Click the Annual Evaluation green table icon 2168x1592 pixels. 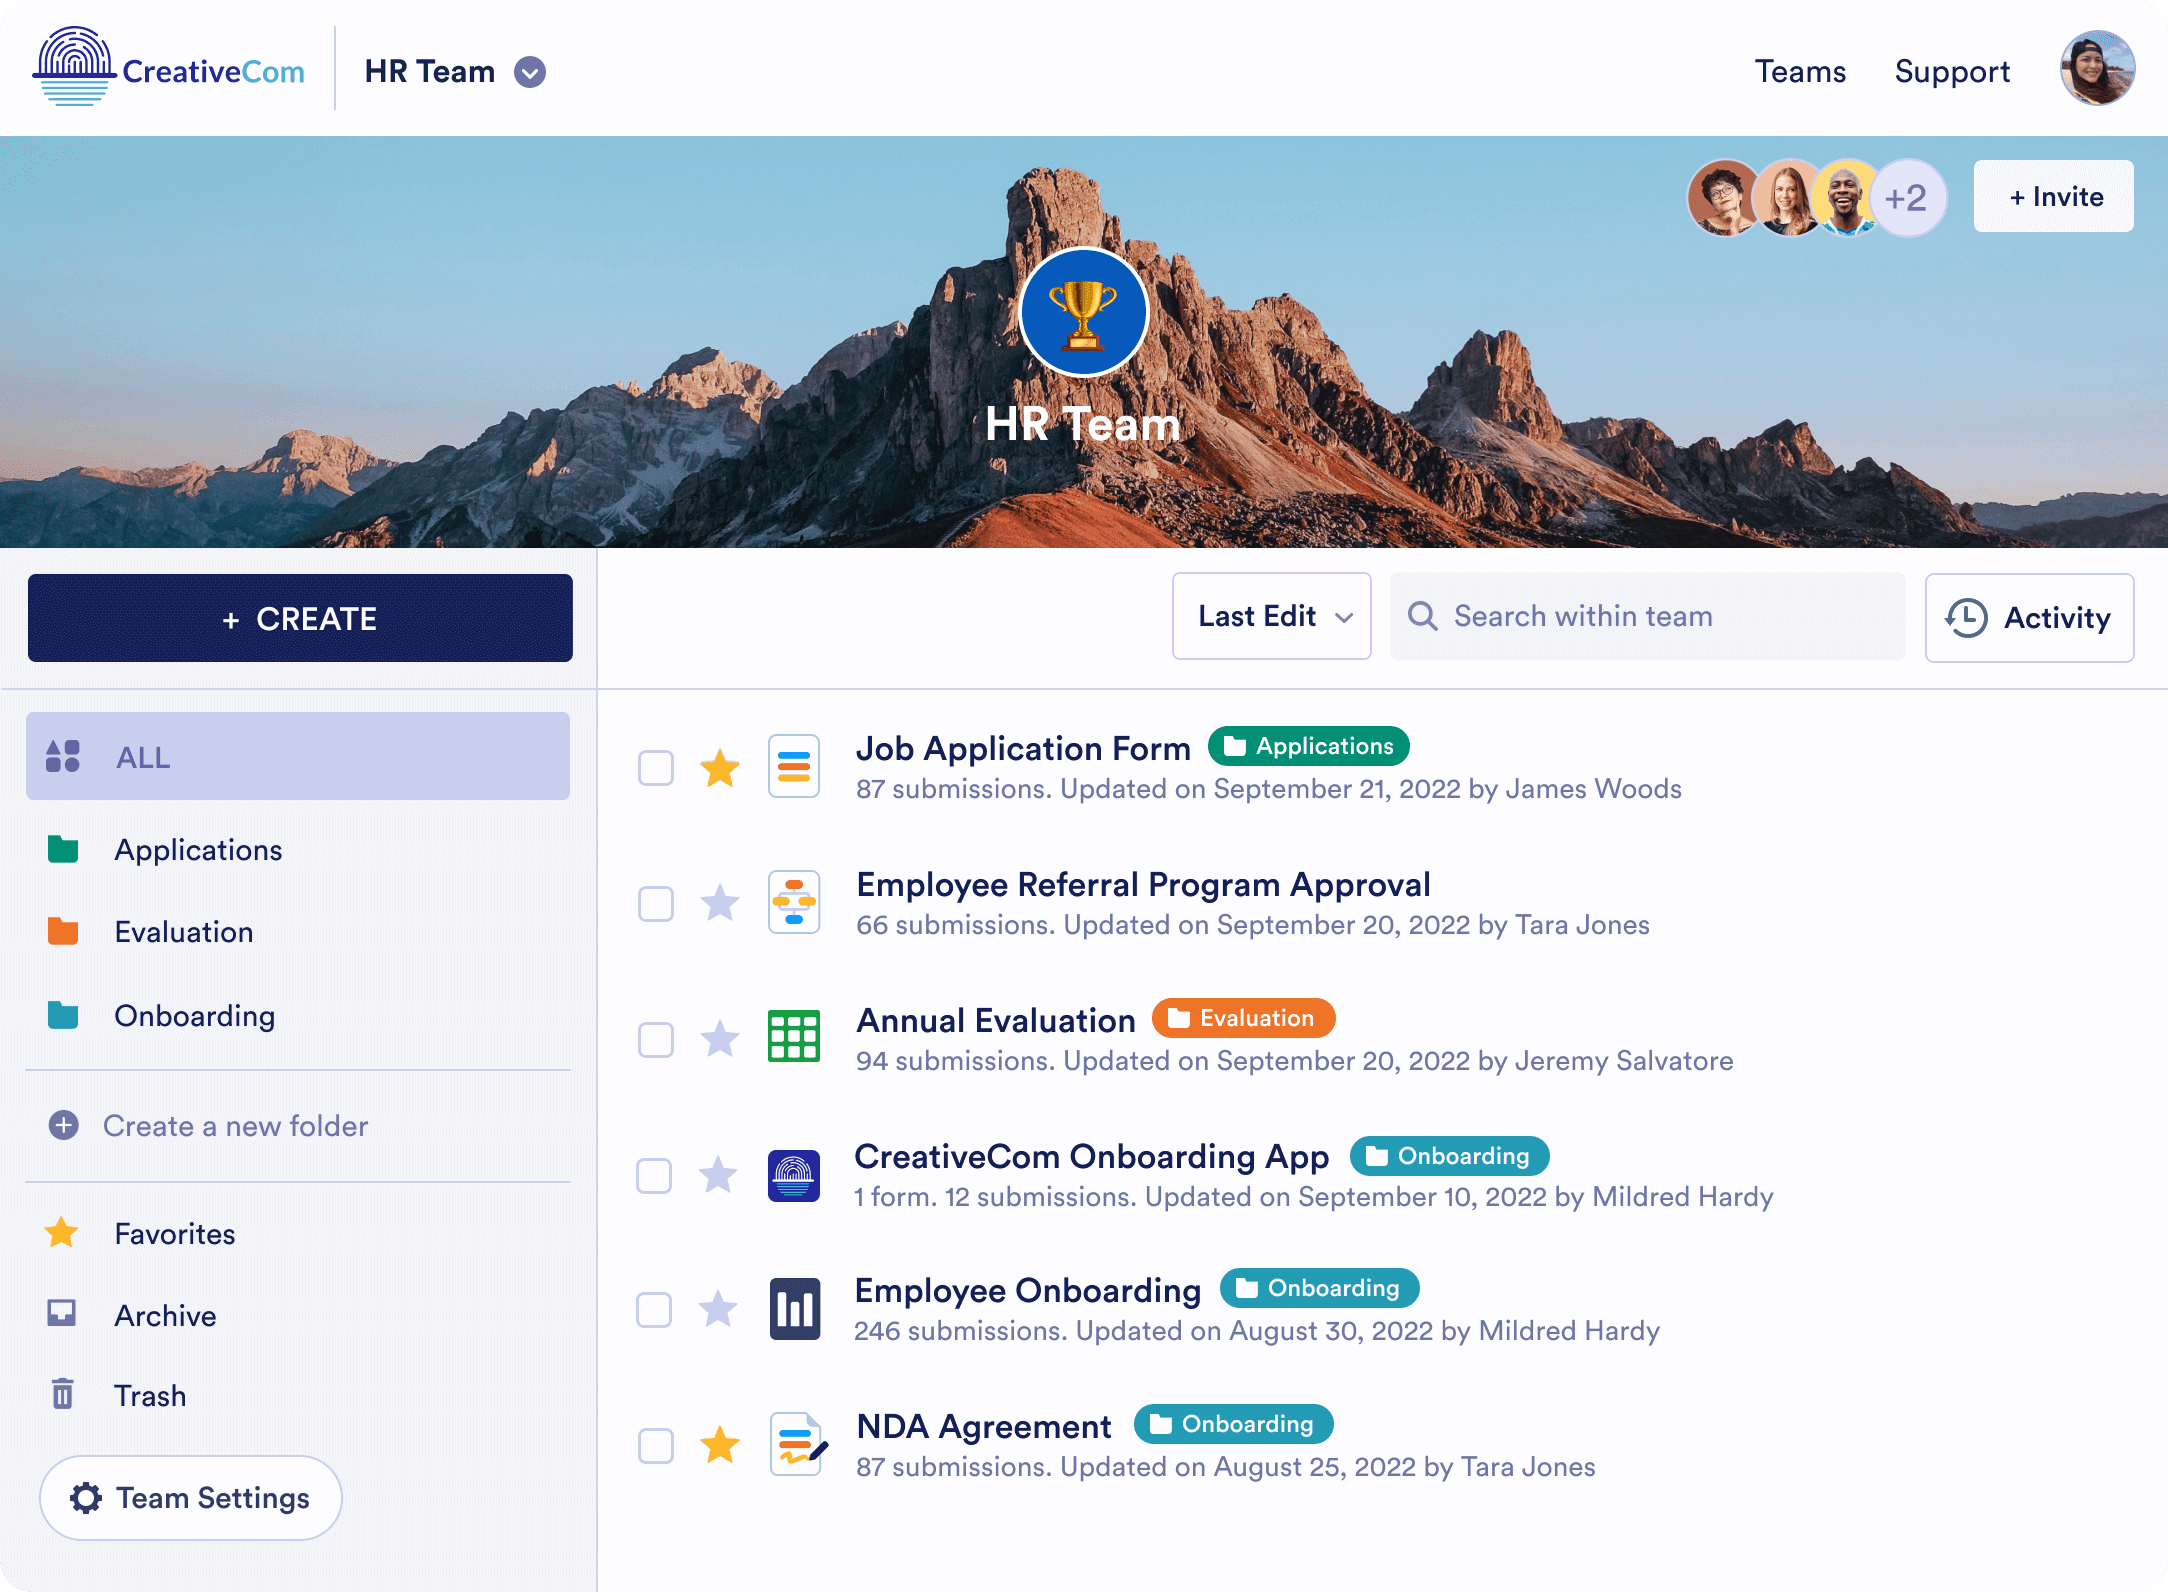pos(794,1036)
